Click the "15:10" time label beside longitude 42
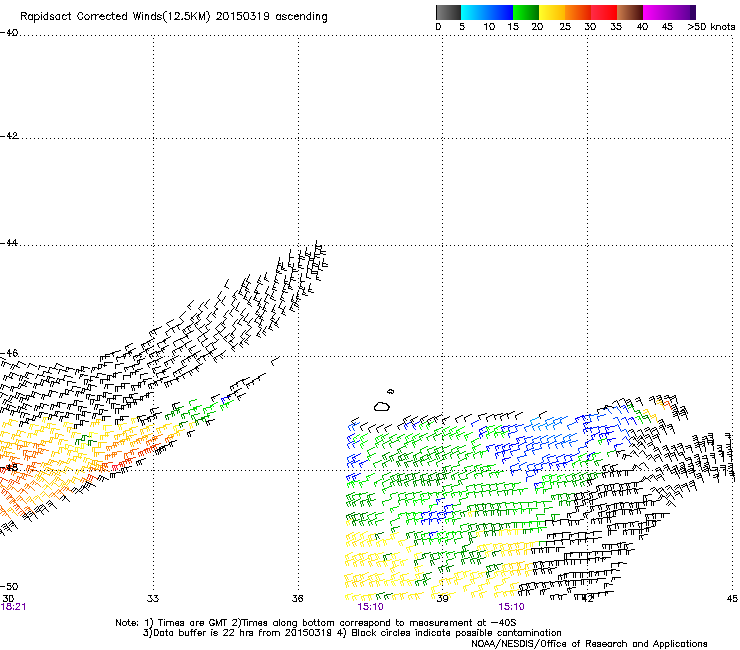740x650 pixels. click(x=511, y=607)
